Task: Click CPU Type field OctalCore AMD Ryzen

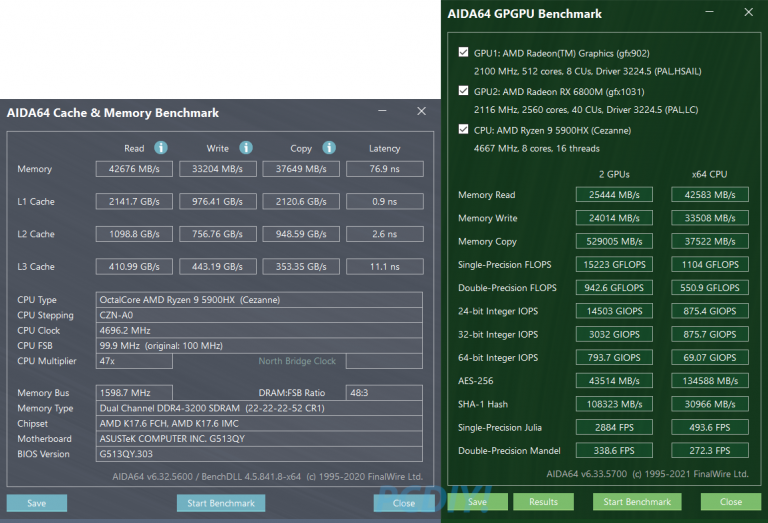Action: (x=259, y=300)
